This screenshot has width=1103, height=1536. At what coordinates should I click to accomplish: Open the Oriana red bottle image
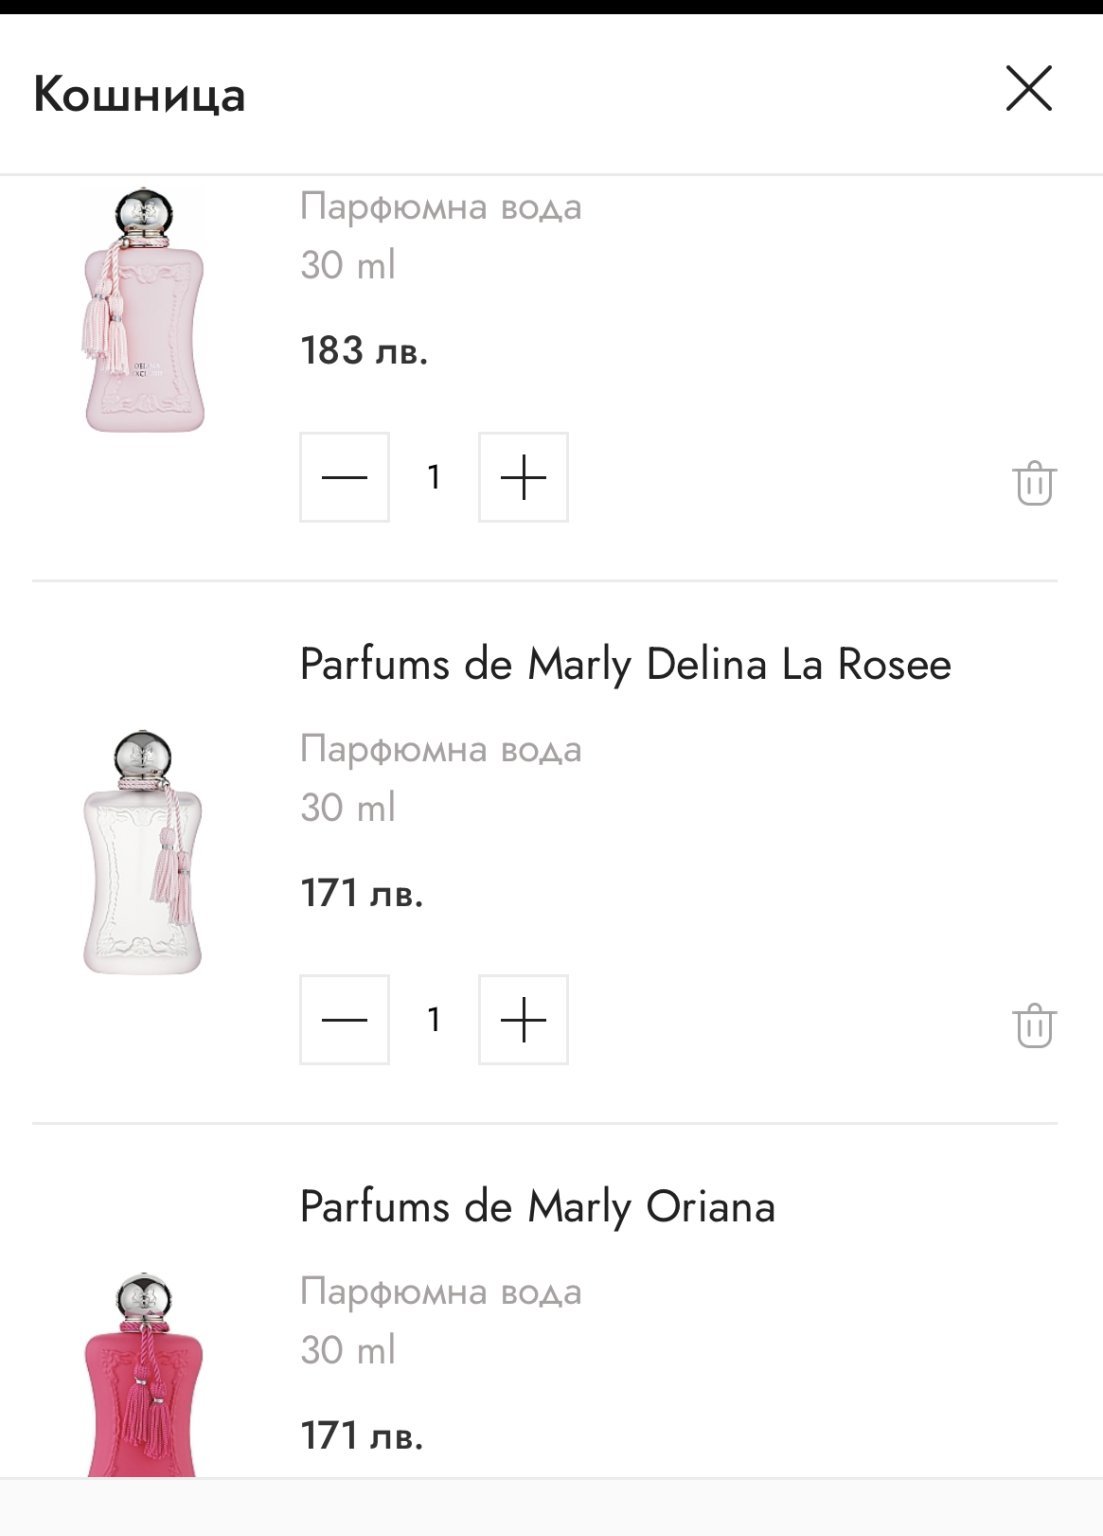[144, 1375]
